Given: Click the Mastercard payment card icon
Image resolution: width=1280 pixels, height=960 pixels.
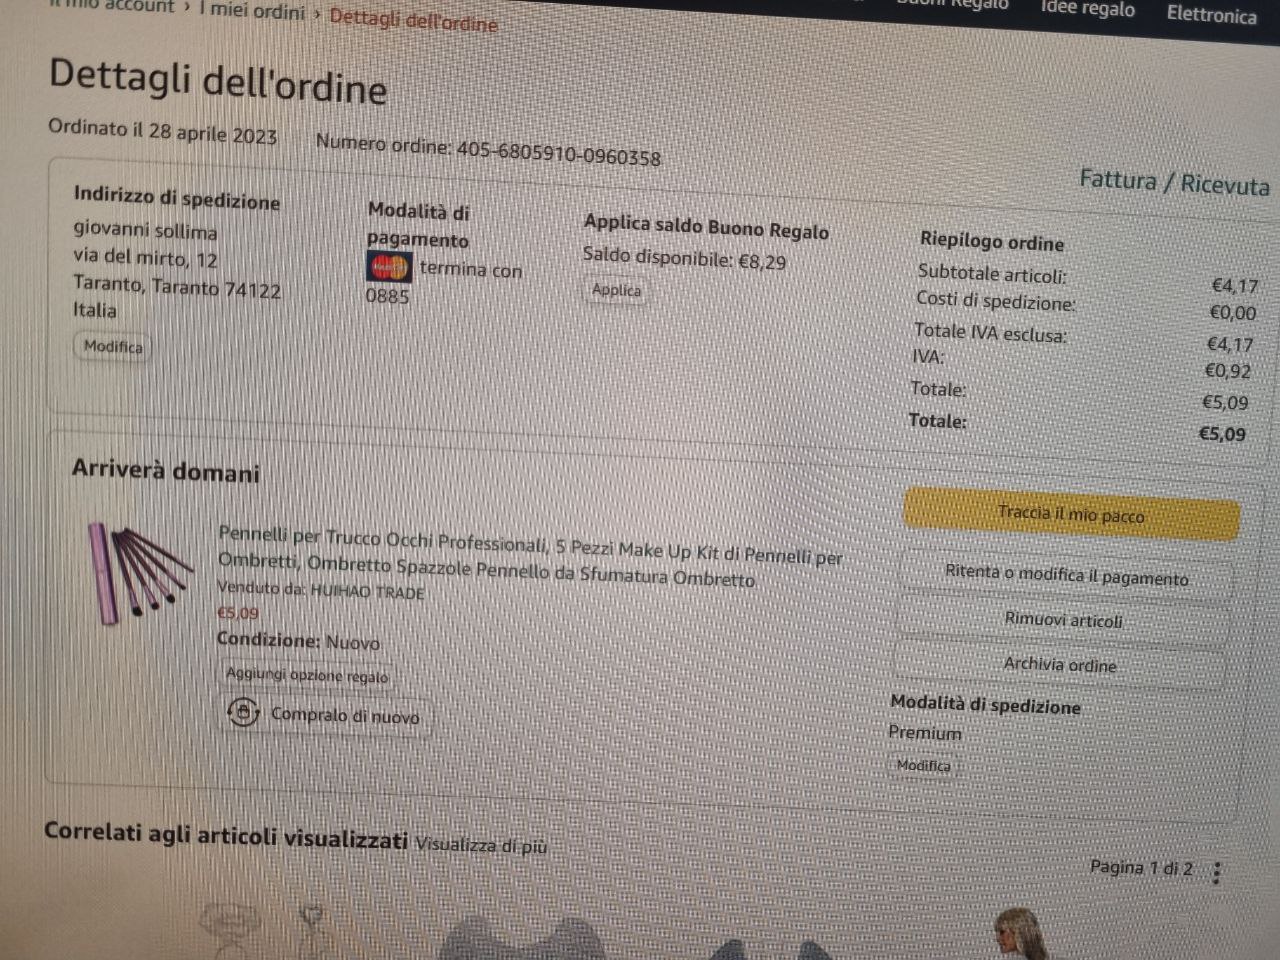Looking at the screenshot, I should [x=389, y=268].
